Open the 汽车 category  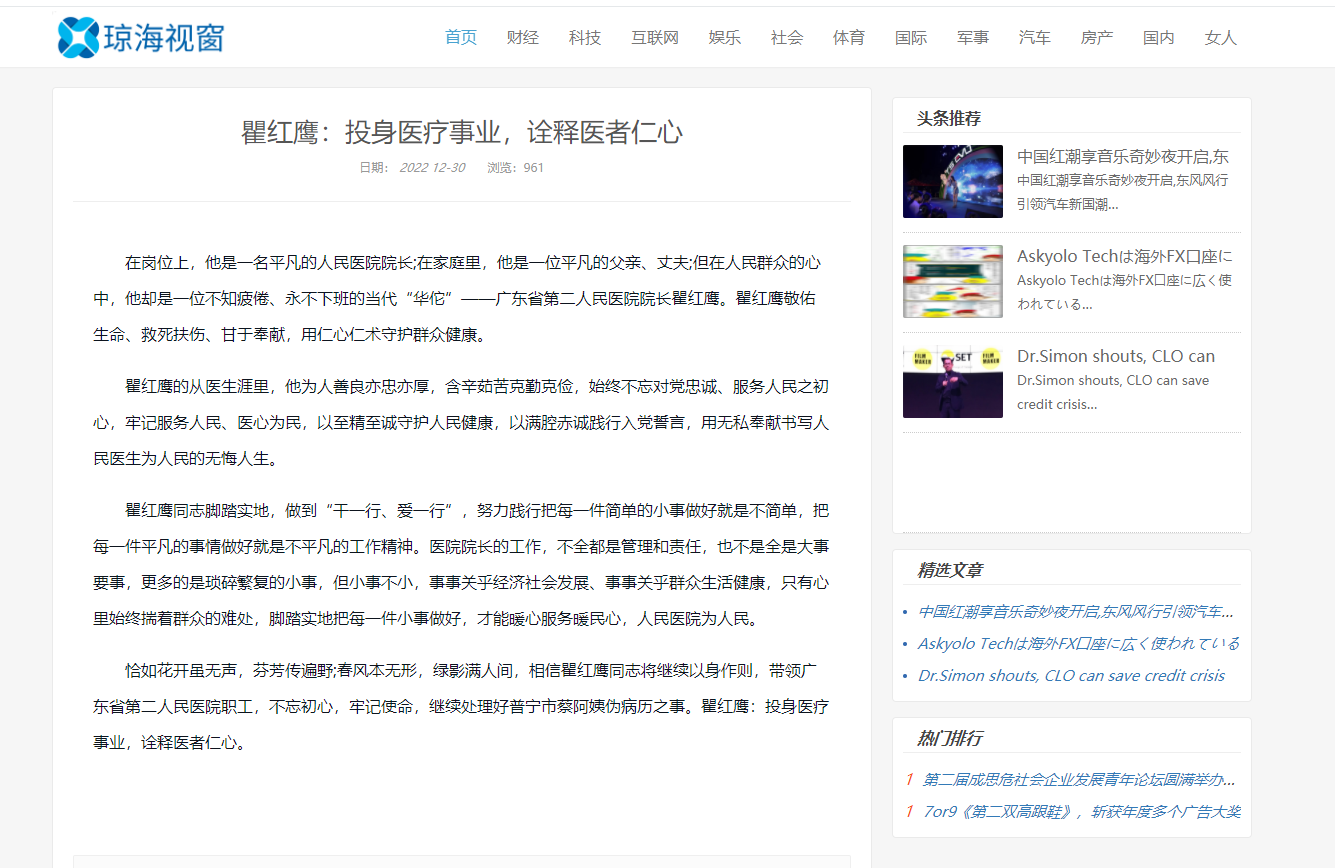(1035, 38)
